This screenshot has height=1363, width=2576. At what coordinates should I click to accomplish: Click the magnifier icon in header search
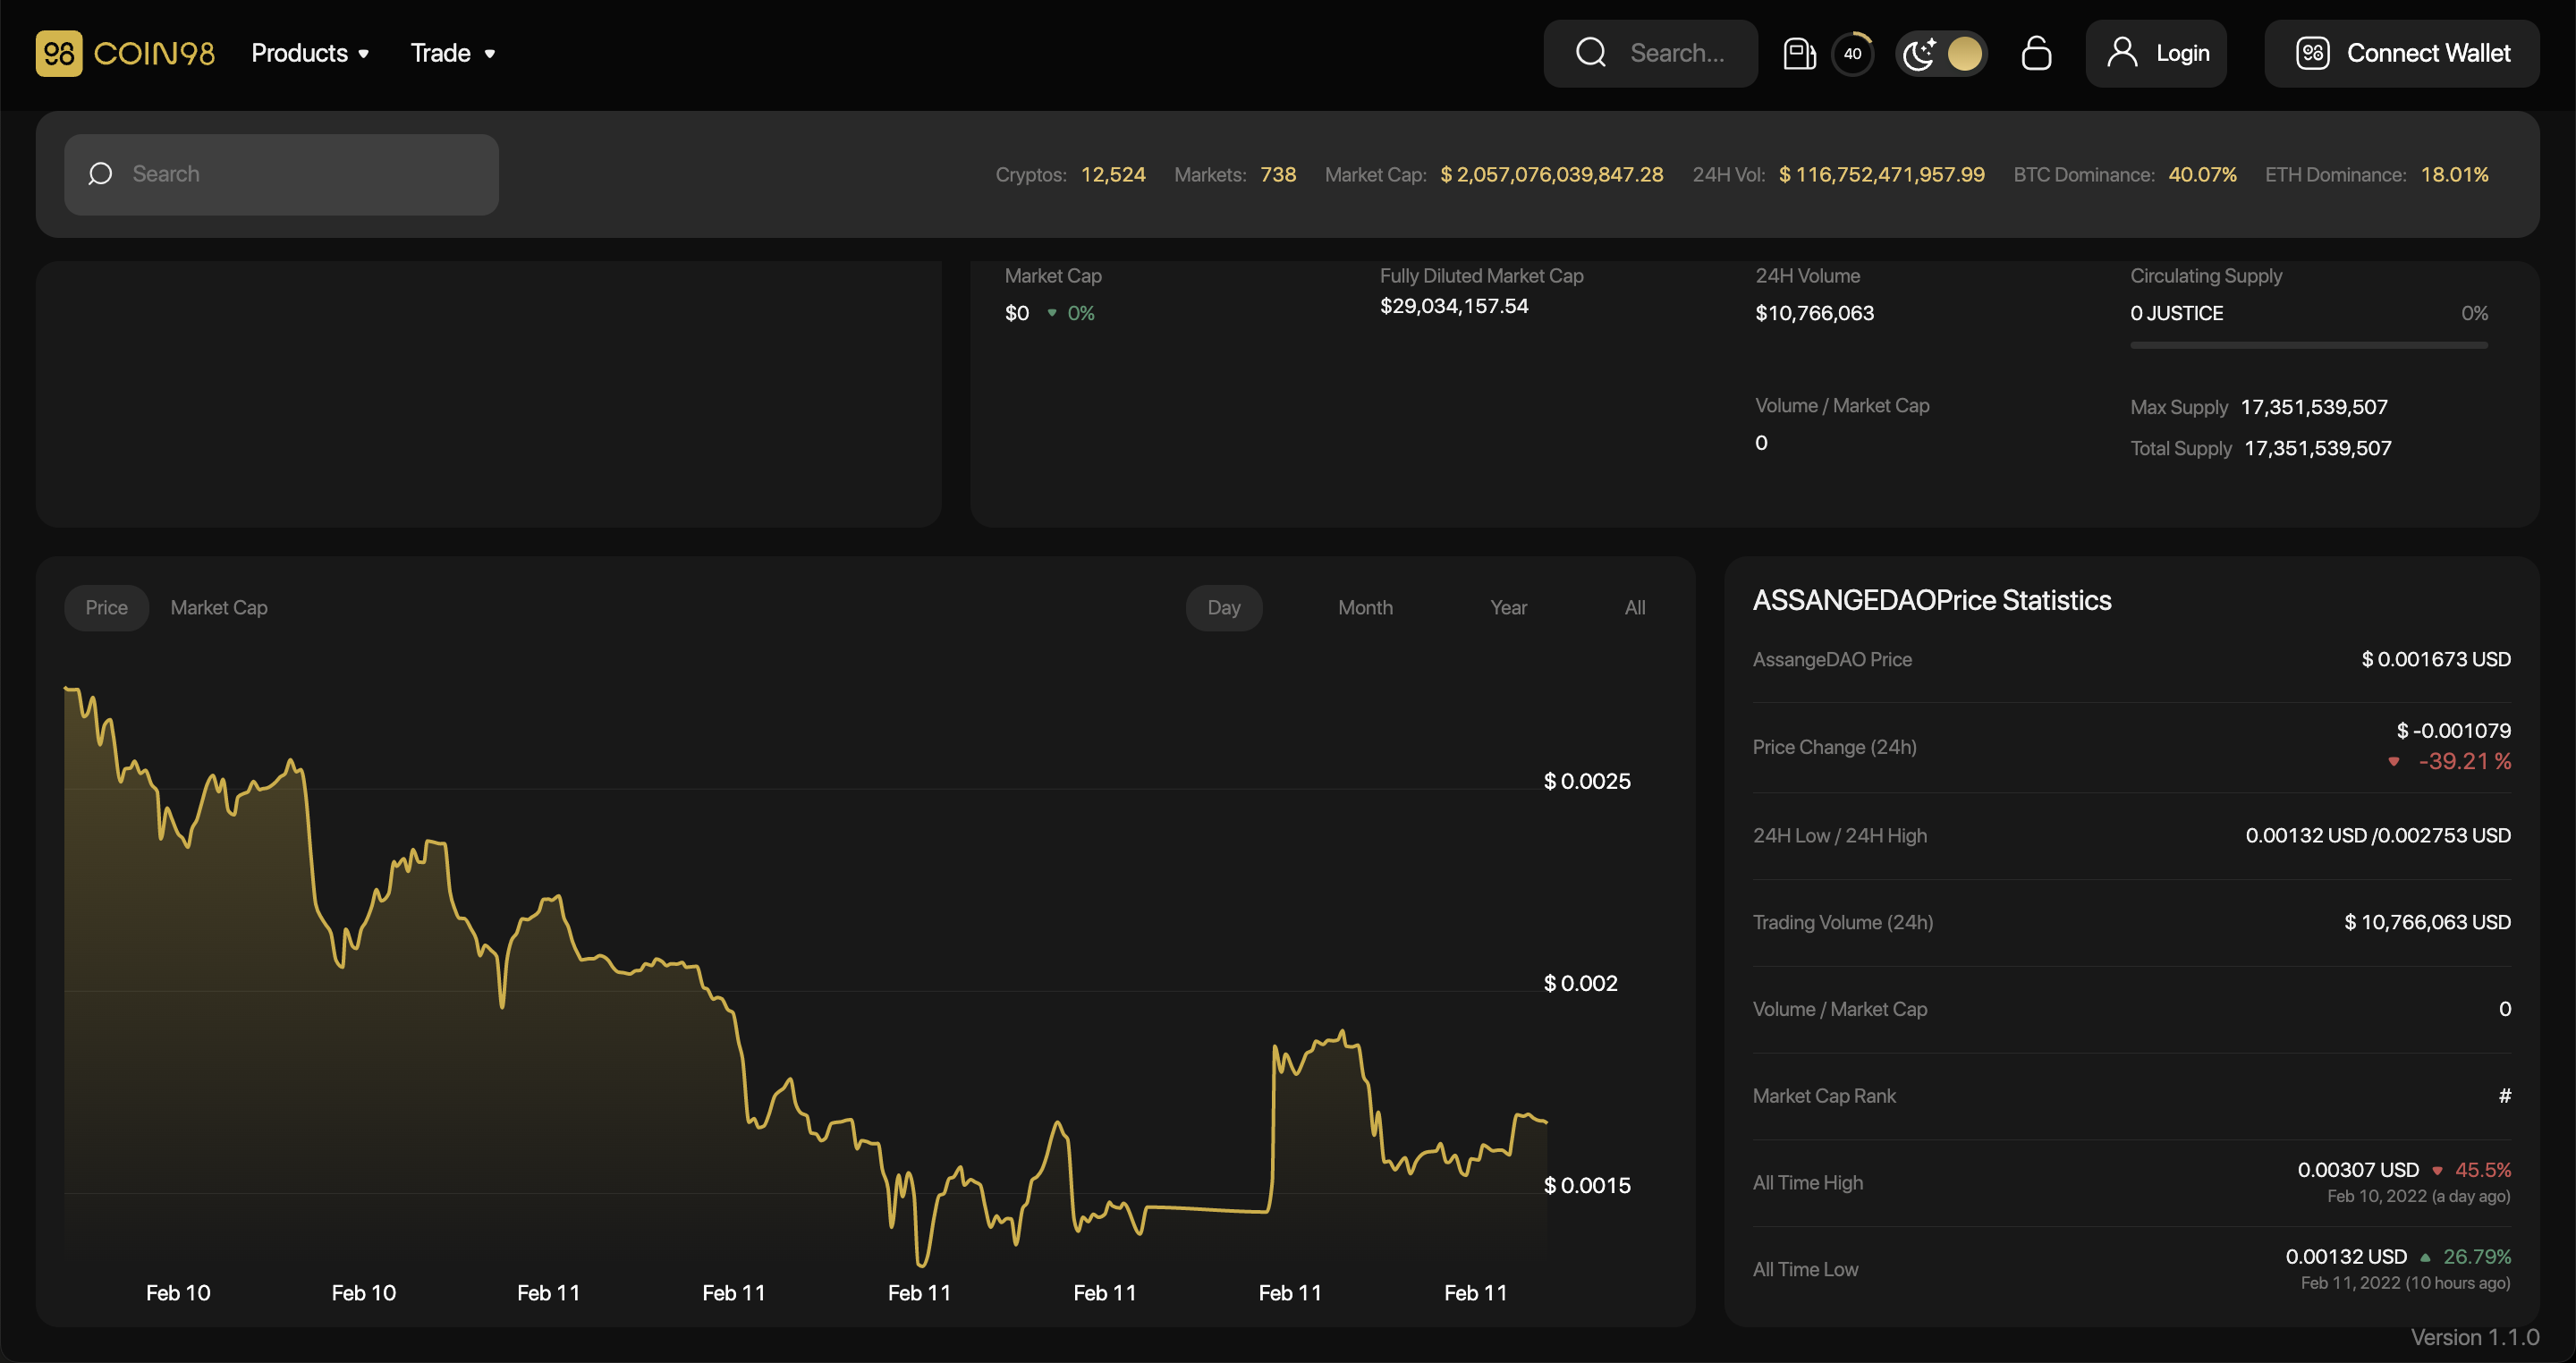point(1591,53)
